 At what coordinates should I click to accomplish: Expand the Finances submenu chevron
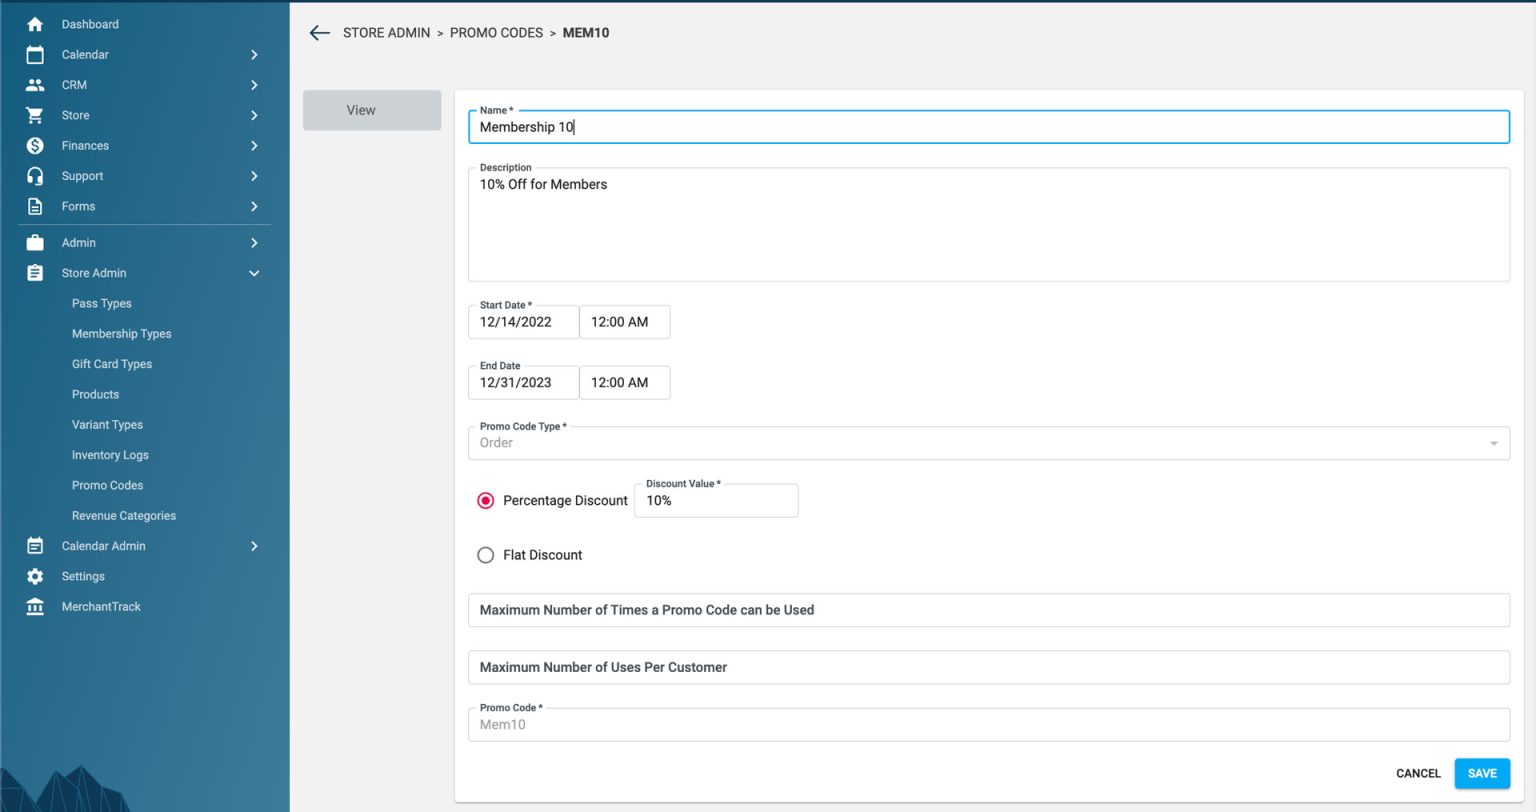(254, 146)
